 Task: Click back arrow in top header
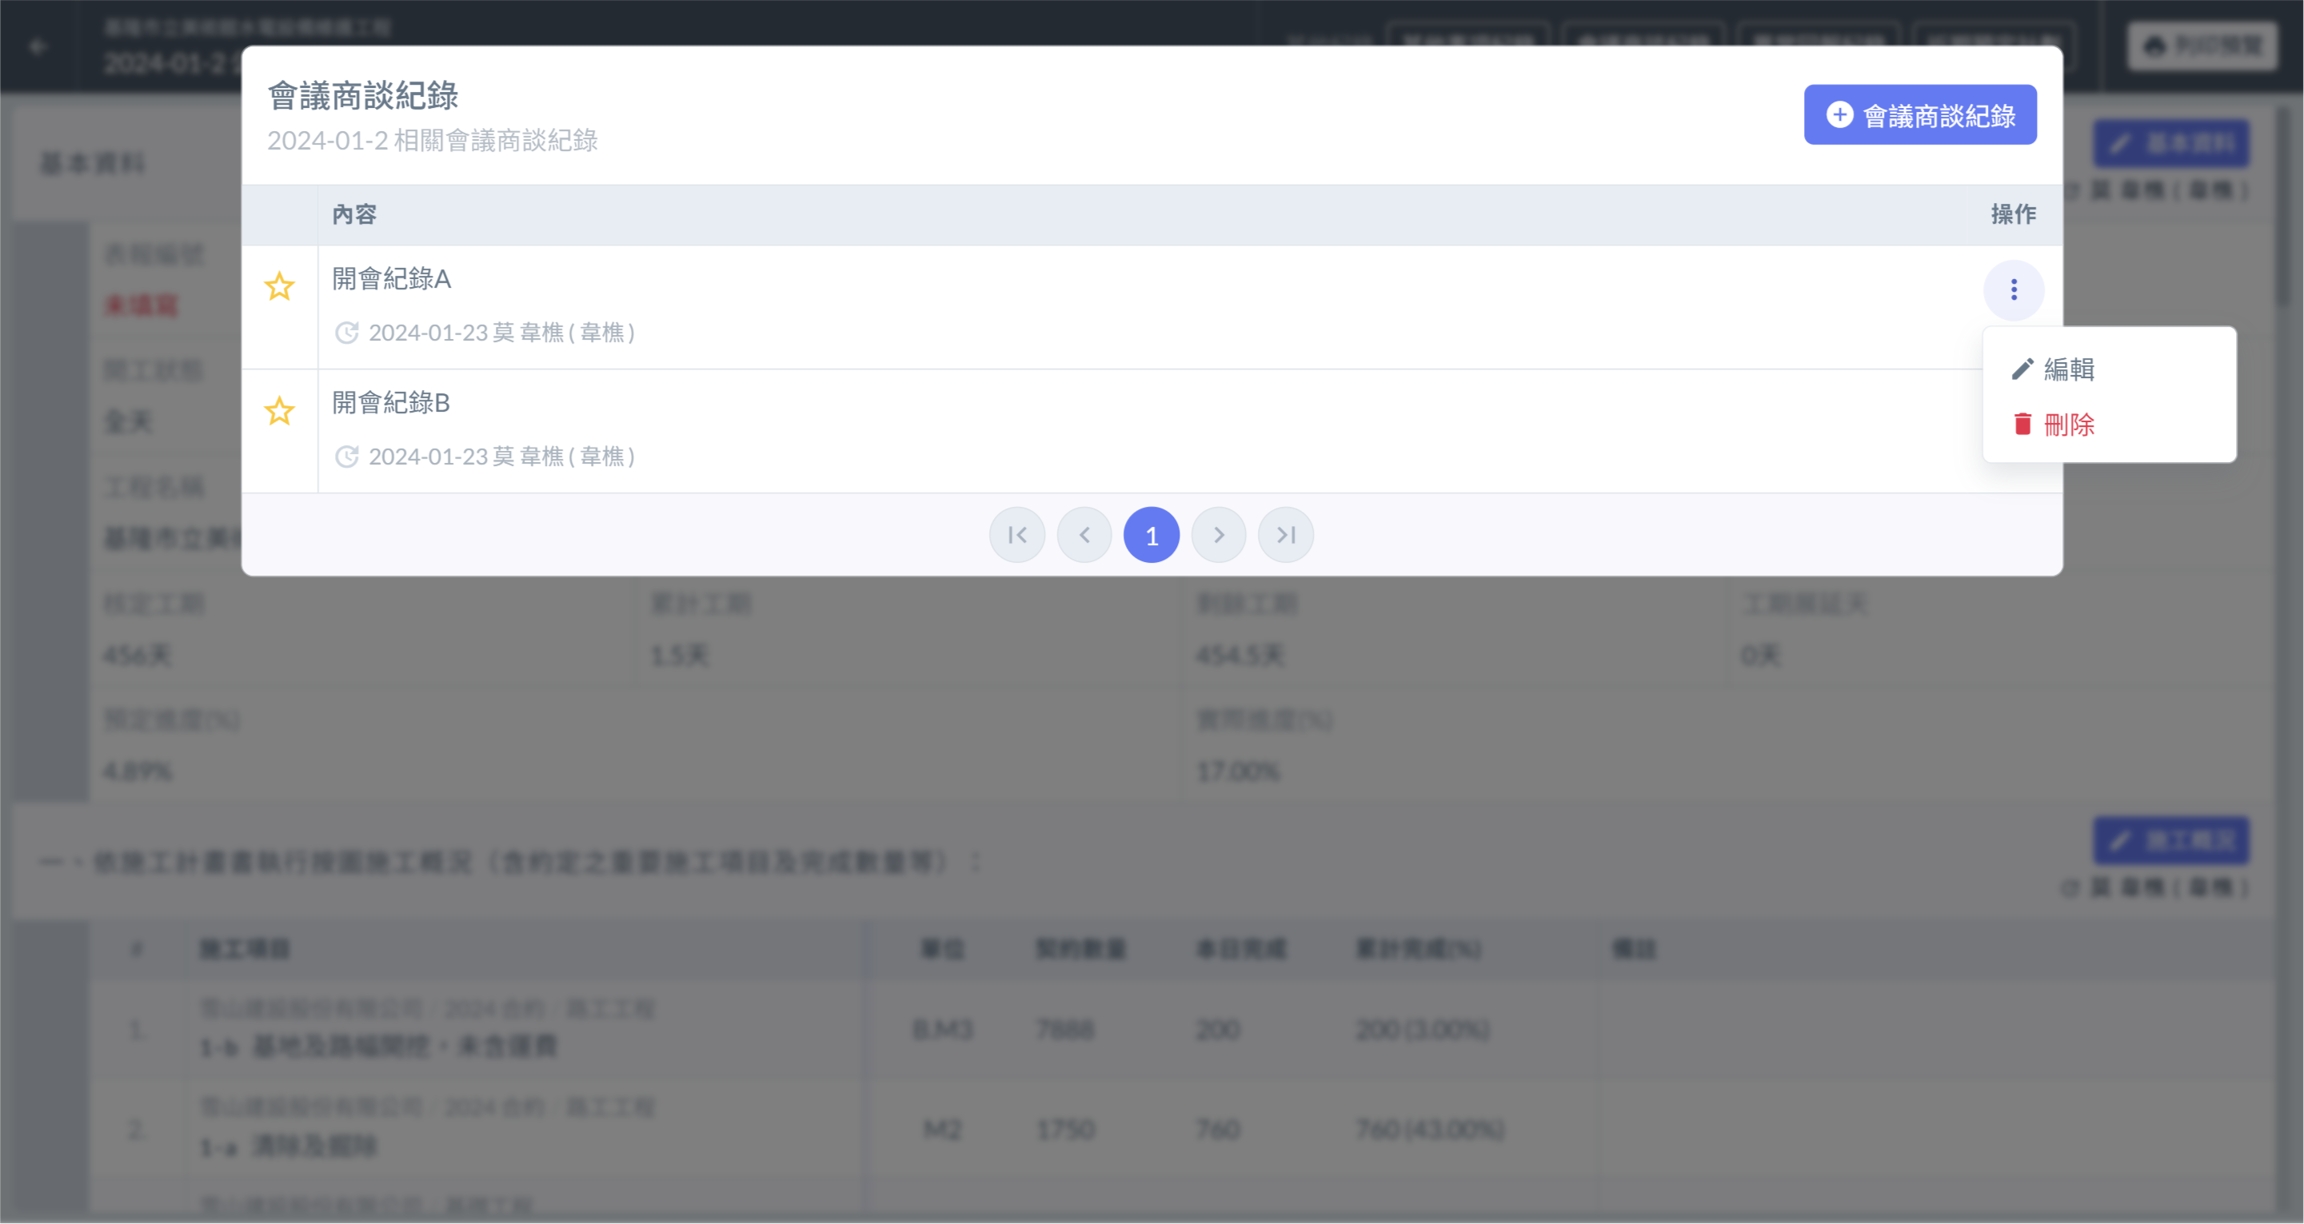tap(38, 46)
